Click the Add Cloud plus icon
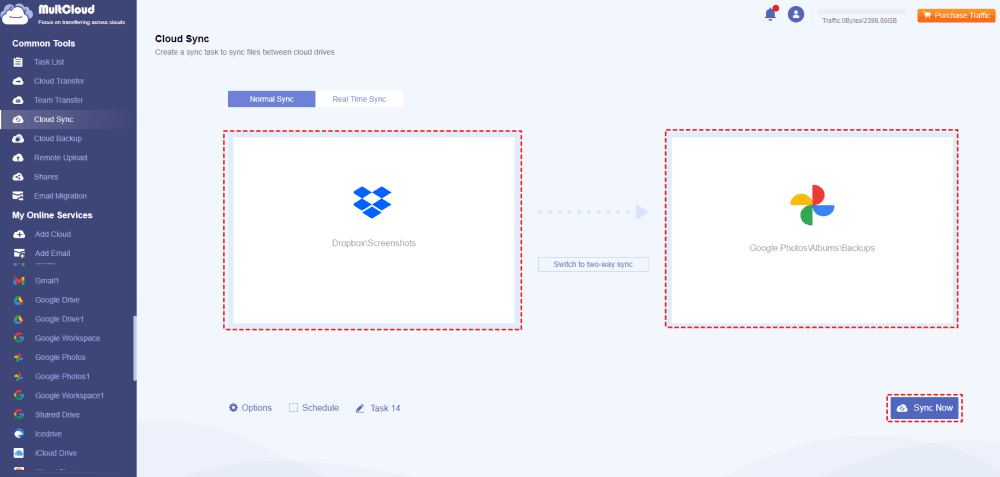Viewport: 1000px width, 477px height. pyautogui.click(x=18, y=235)
